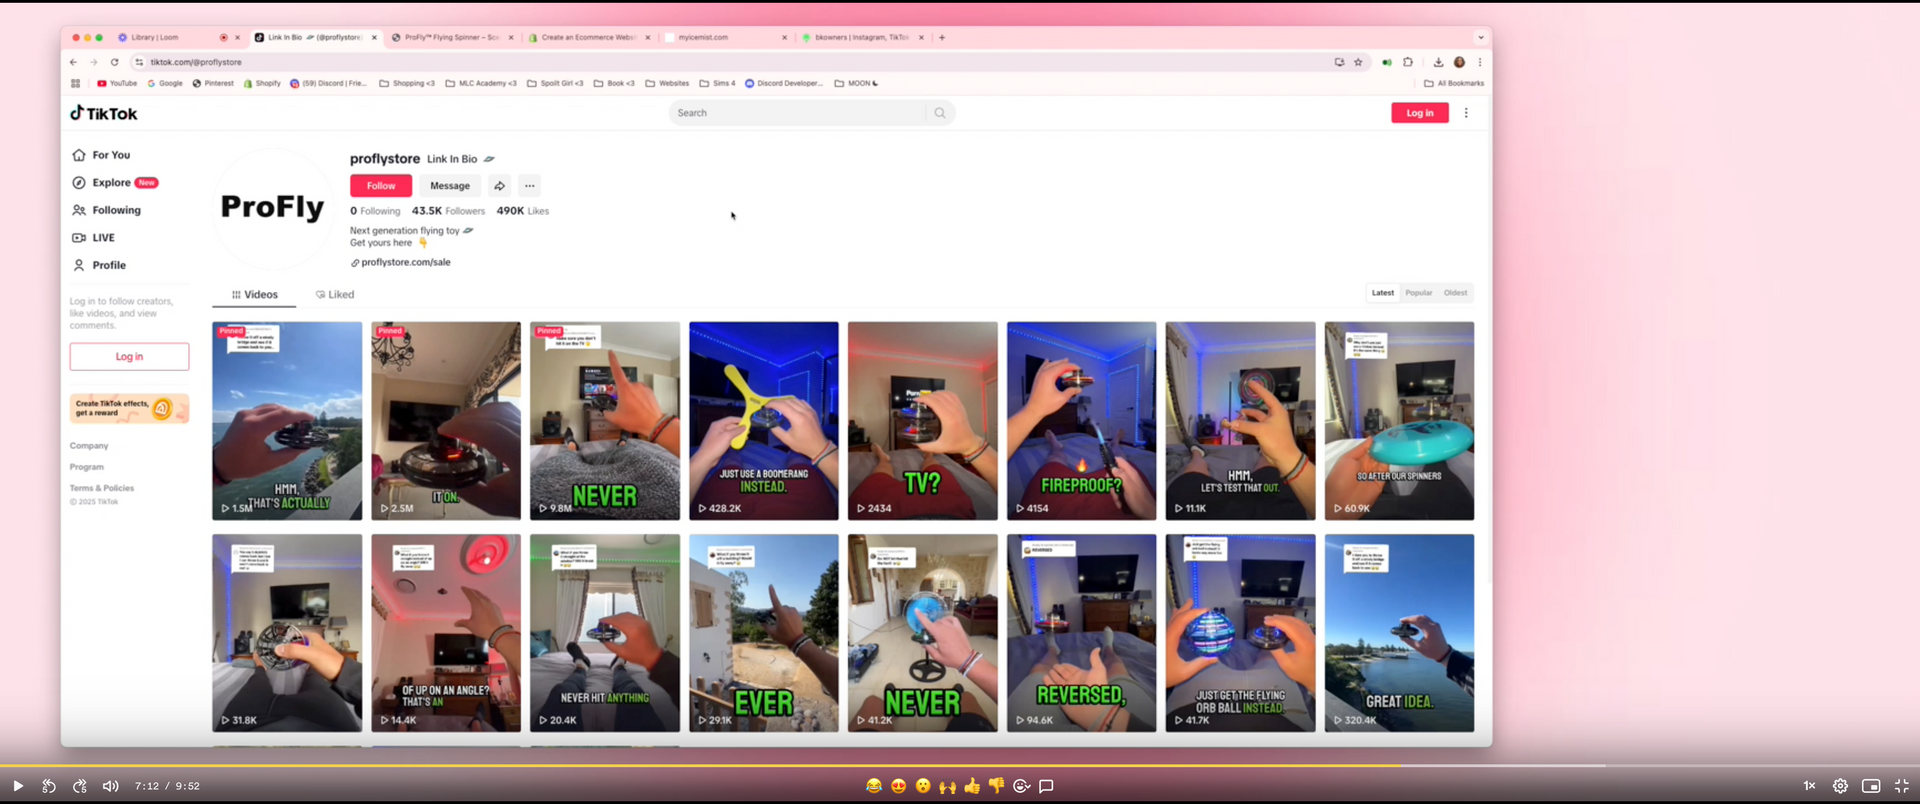Exit fullscreen in the video player
1920x804 pixels.
(1902, 786)
